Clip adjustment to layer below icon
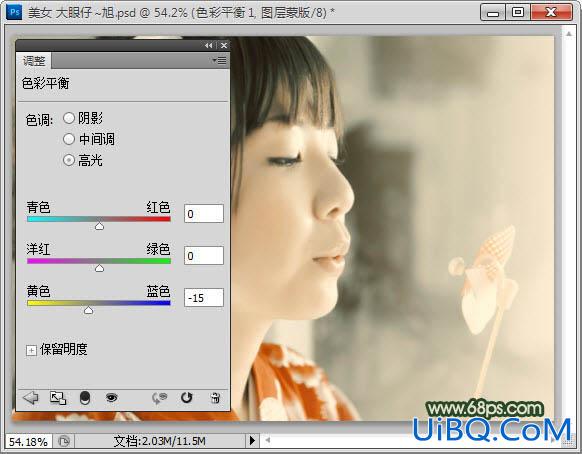This screenshot has width=582, height=454. click(85, 398)
